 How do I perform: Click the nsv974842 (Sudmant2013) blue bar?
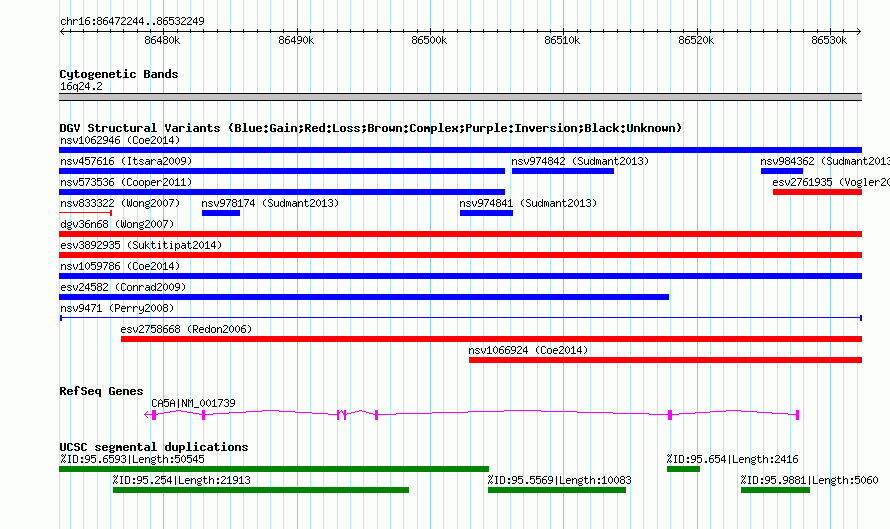tap(562, 171)
